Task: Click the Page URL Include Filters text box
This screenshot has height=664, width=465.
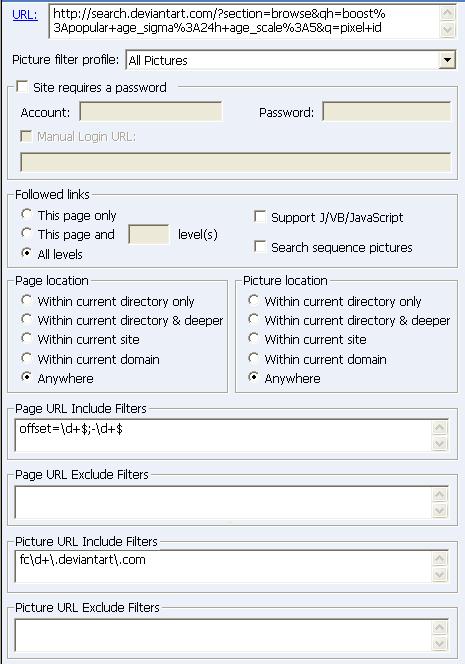Action: click(x=223, y=435)
